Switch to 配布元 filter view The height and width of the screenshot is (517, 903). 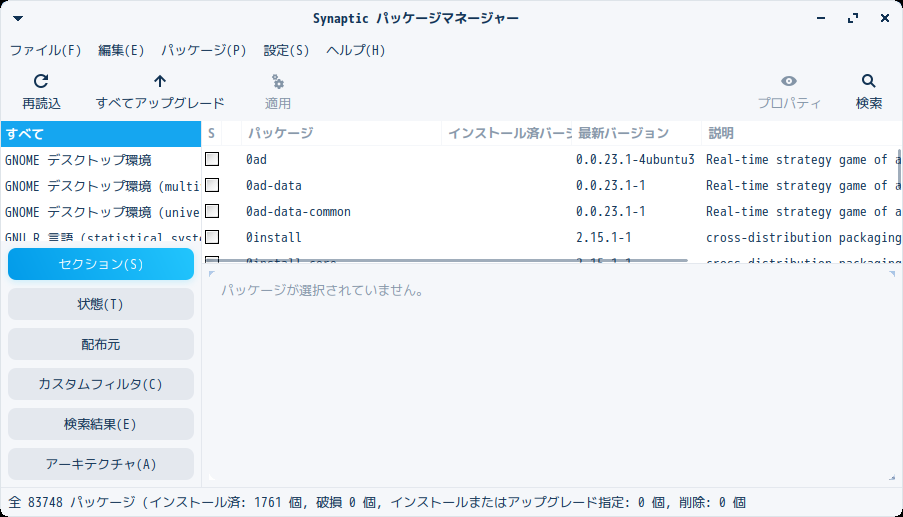point(101,344)
